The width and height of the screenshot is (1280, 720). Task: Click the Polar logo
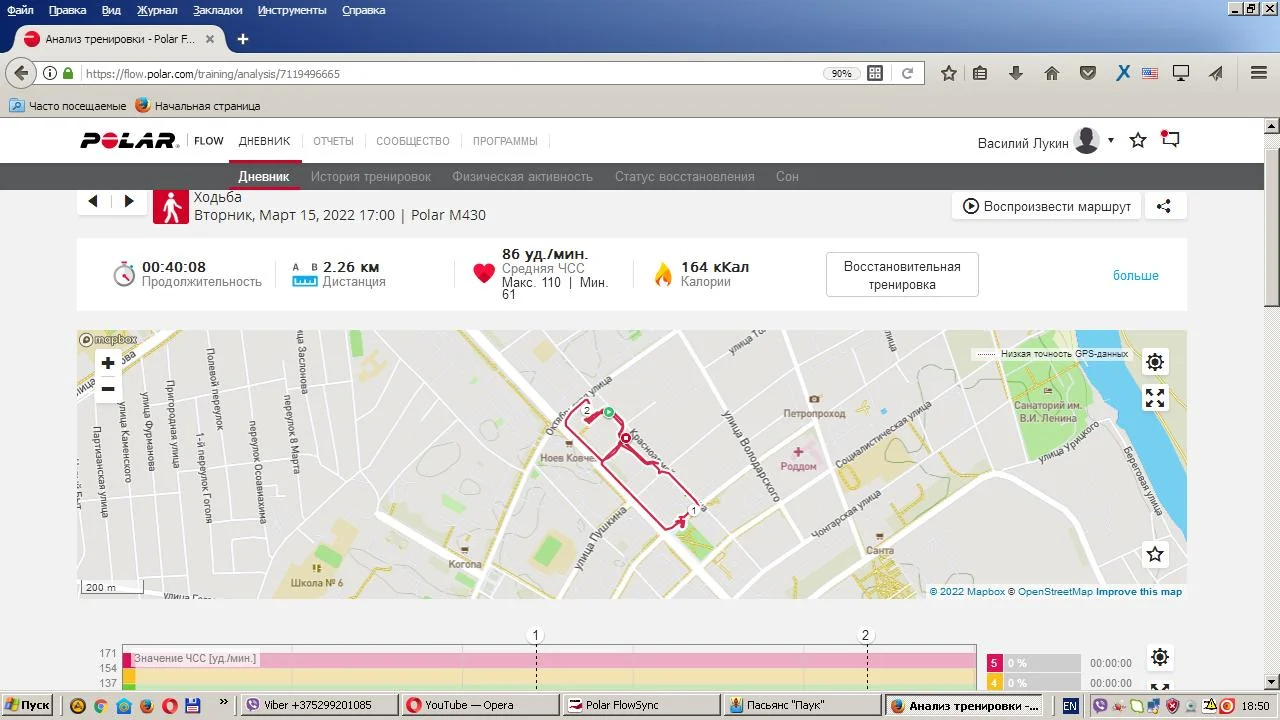[x=130, y=141]
